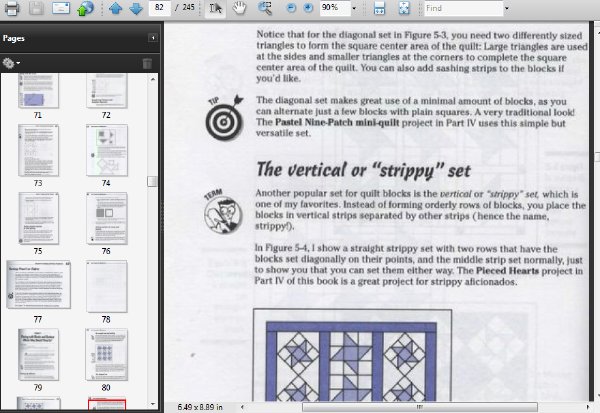
Task: Open page 74 thumbnail
Action: tap(107, 150)
